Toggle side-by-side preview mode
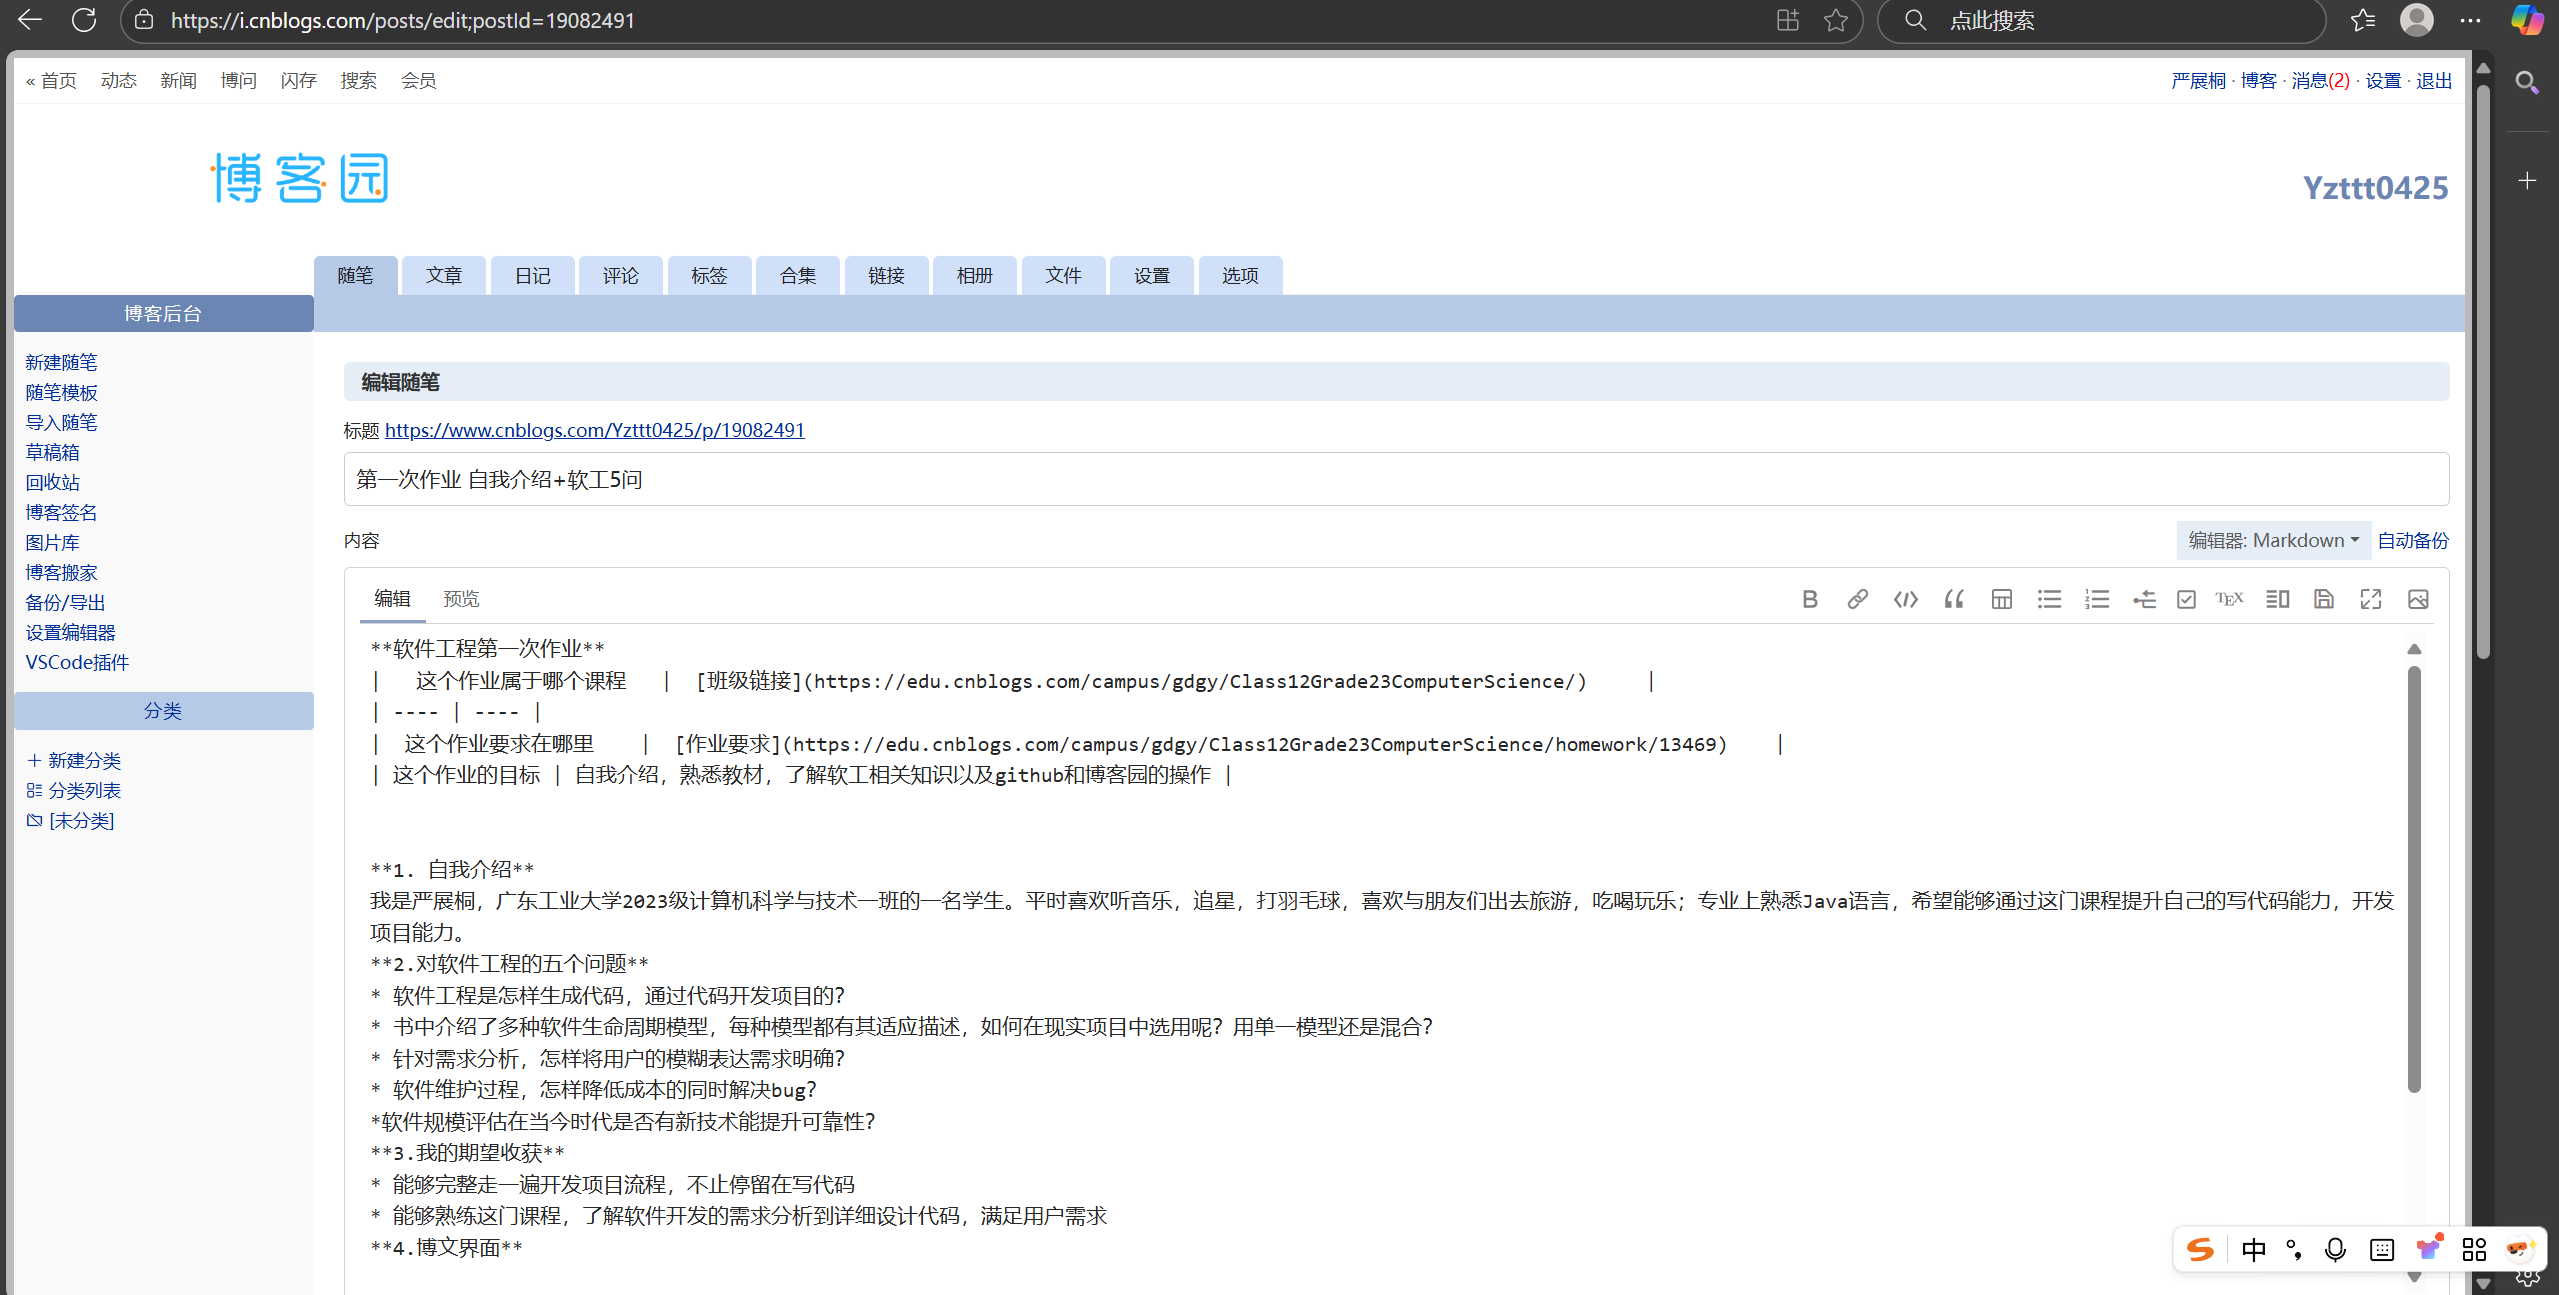The image size is (2559, 1295). pyautogui.click(x=2277, y=599)
